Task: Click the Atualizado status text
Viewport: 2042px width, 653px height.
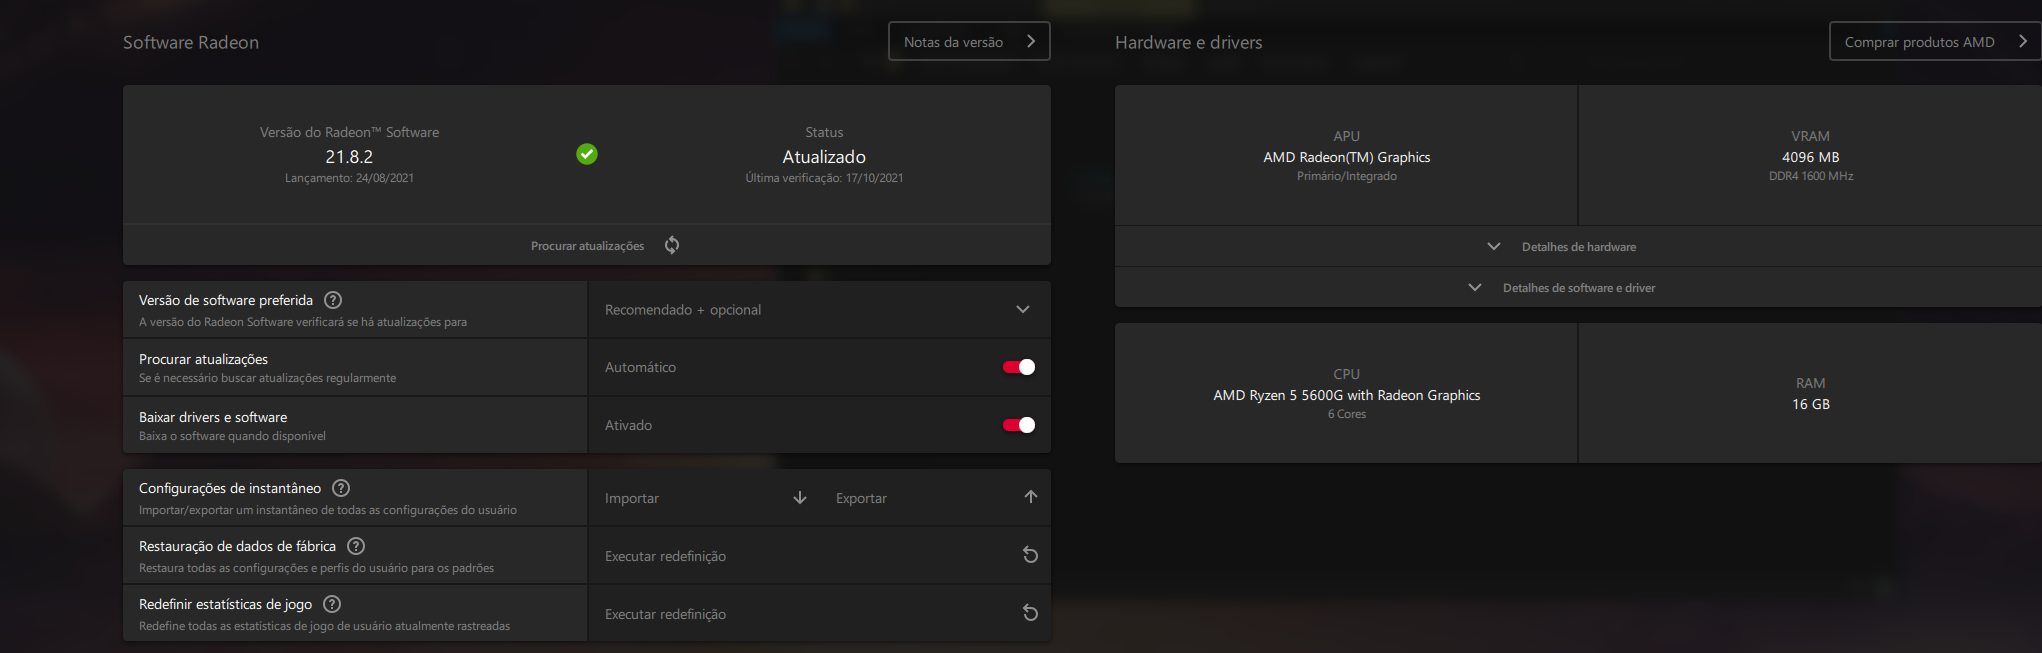Action: pos(824,157)
